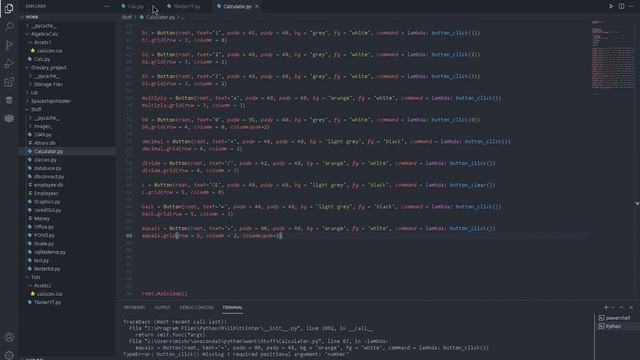Open the database cylinder icon in activity bar

(9, 100)
